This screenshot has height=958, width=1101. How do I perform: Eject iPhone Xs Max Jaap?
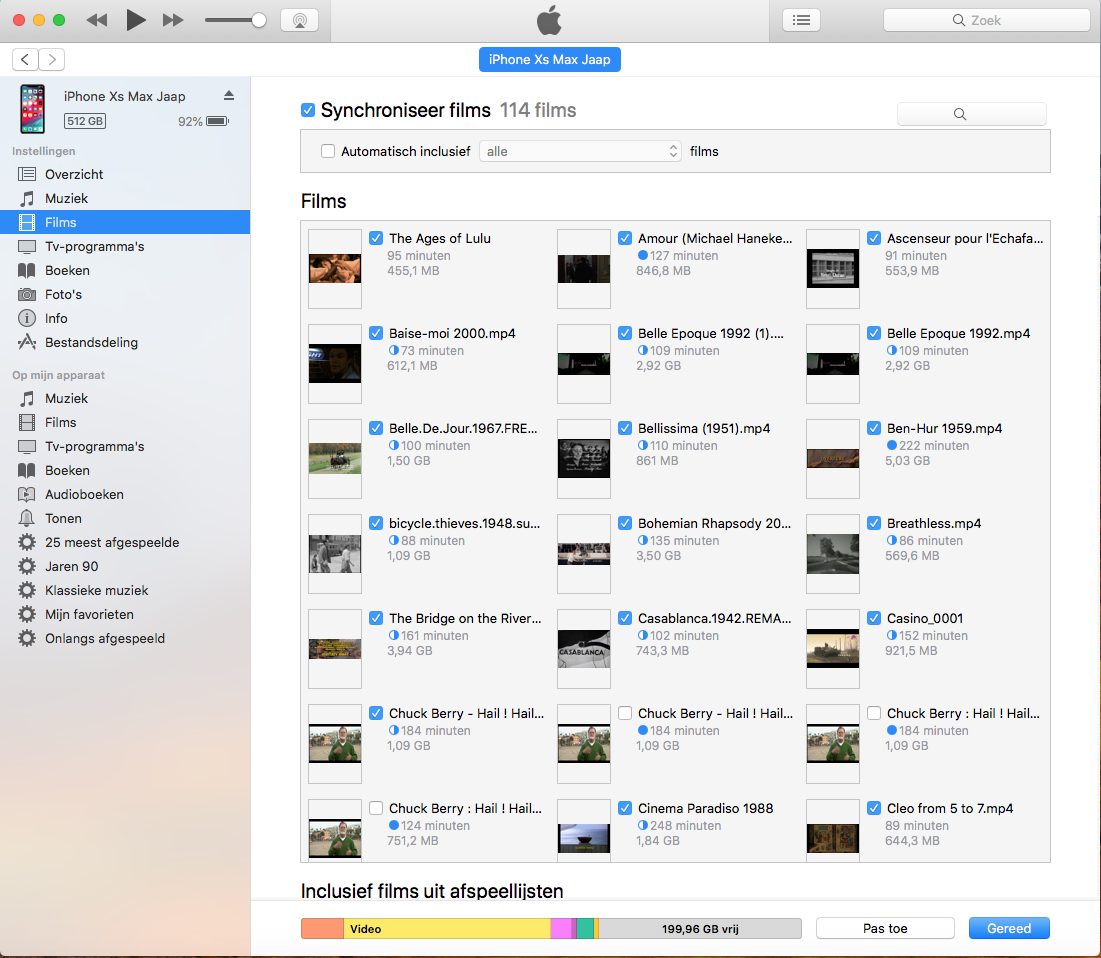point(228,96)
